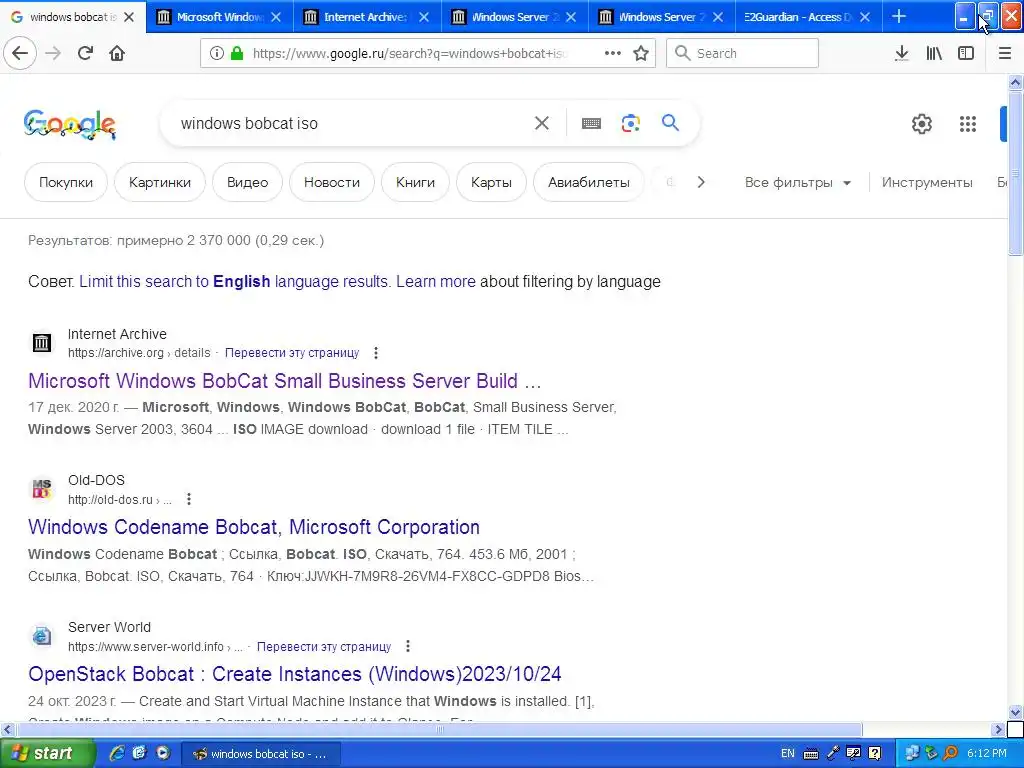Filter results by Картинки
The image size is (1024, 768).
(x=160, y=182)
